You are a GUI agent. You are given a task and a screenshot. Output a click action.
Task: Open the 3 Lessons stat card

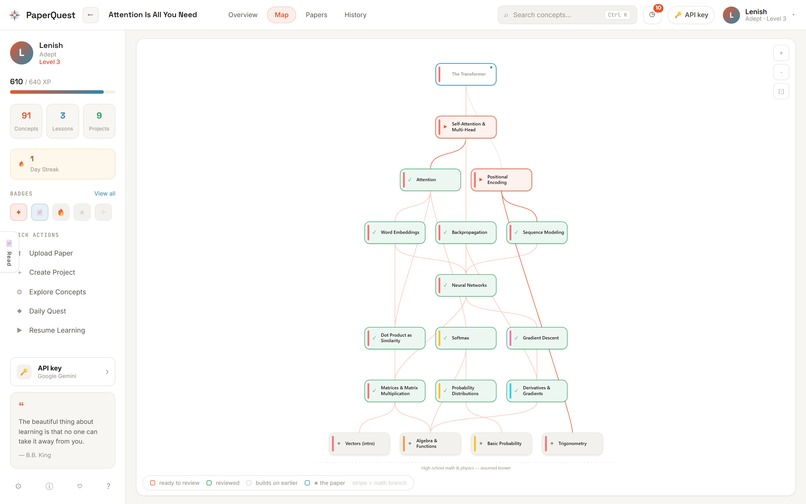(x=63, y=121)
